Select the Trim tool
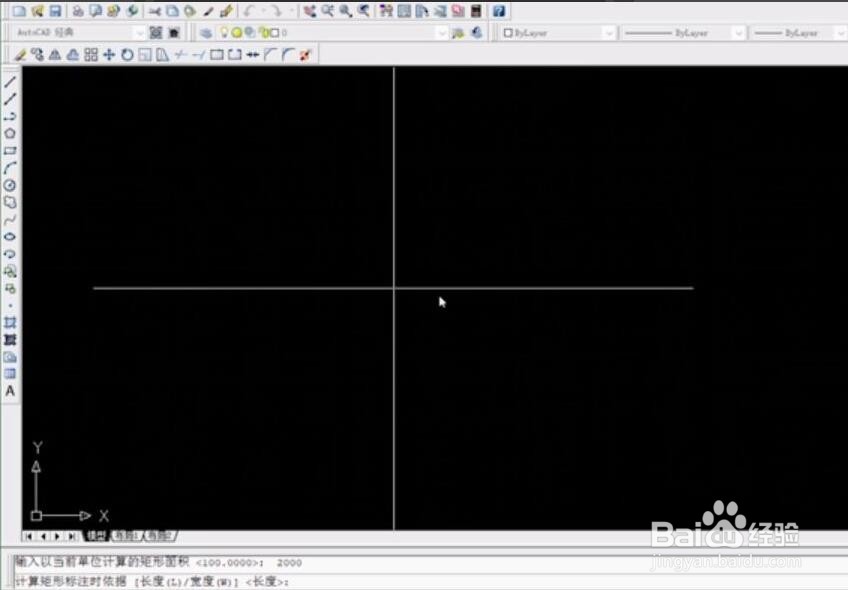Image resolution: width=848 pixels, height=590 pixels. tap(181, 55)
